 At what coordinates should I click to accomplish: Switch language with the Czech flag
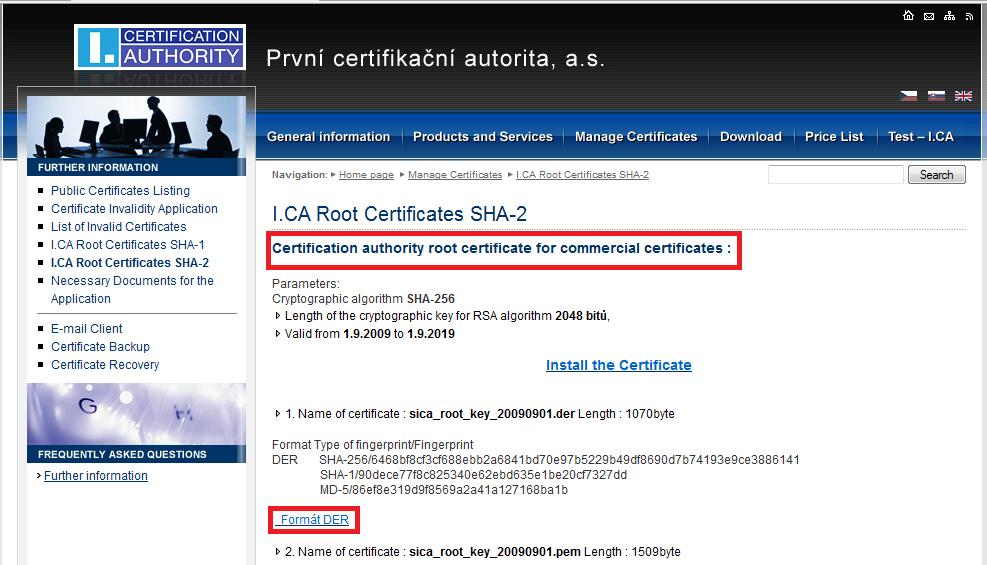tap(908, 96)
